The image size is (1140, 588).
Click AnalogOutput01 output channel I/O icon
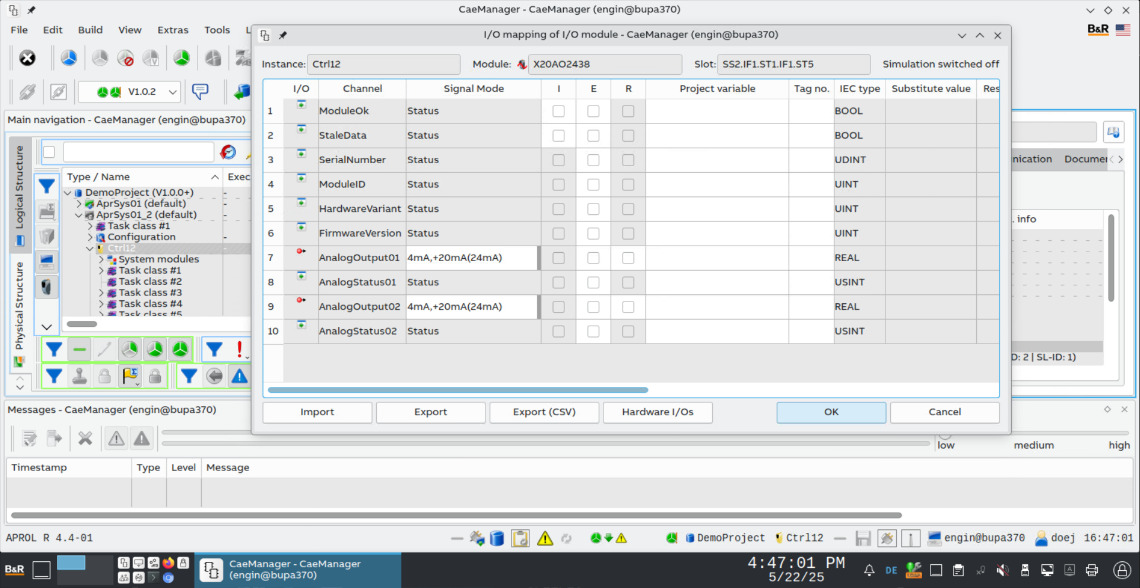(x=301, y=252)
